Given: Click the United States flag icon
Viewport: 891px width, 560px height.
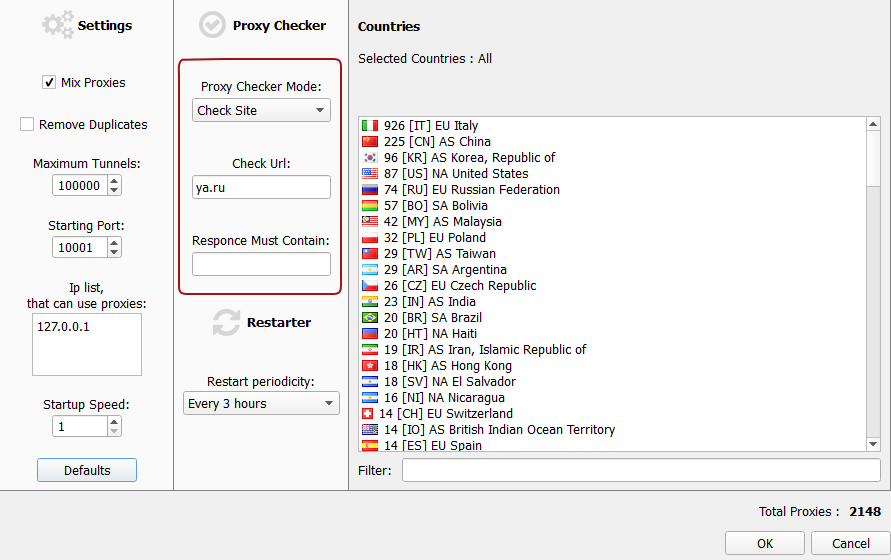Looking at the screenshot, I should tap(370, 173).
